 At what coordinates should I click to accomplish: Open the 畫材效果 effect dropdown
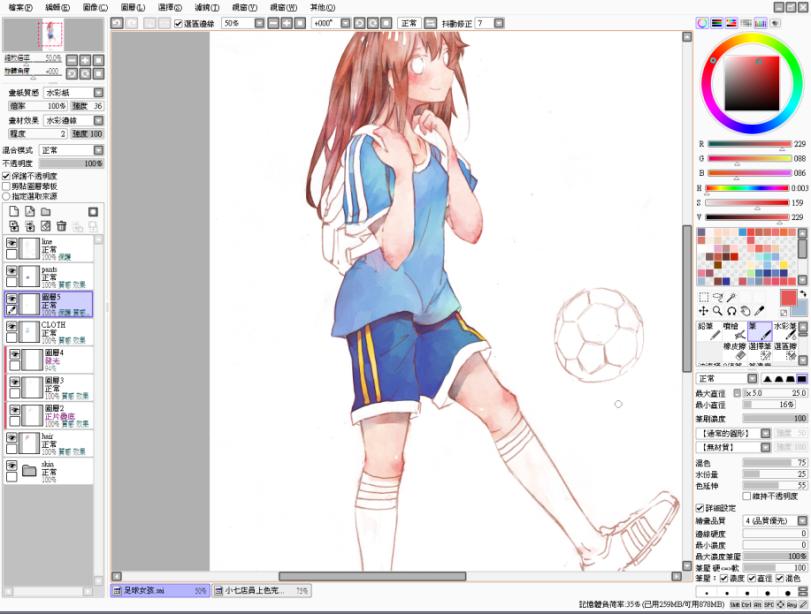tap(98, 121)
